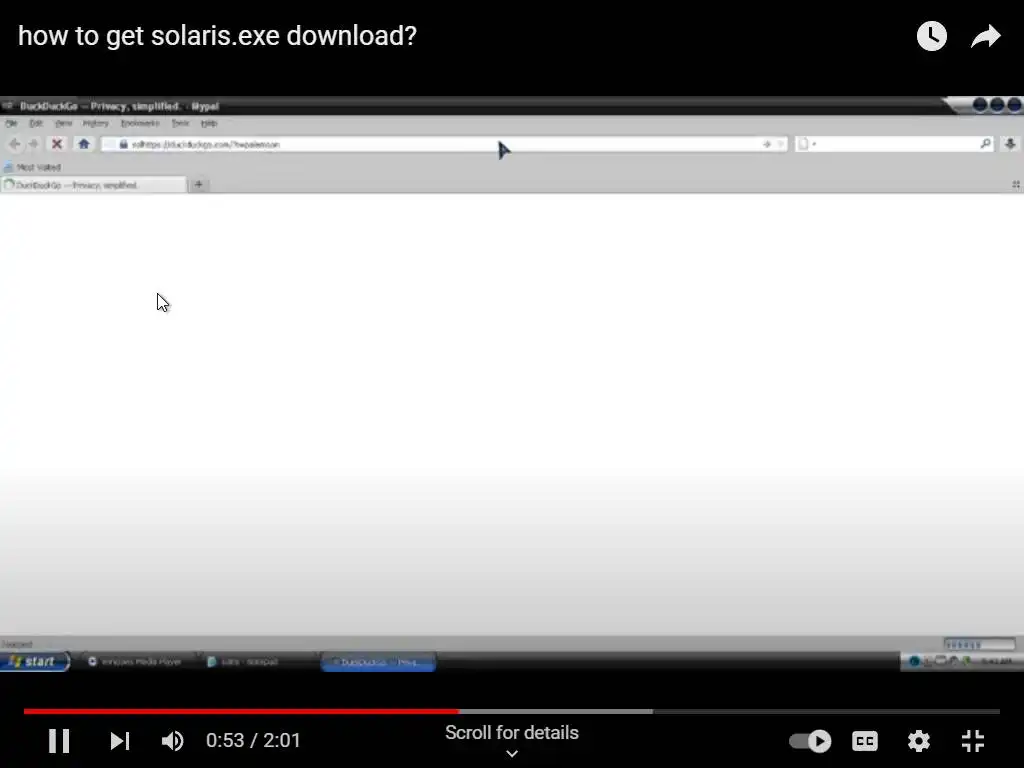Screen dimensions: 1024x768
Task: Go back with the browser back arrow
Action: 14,144
